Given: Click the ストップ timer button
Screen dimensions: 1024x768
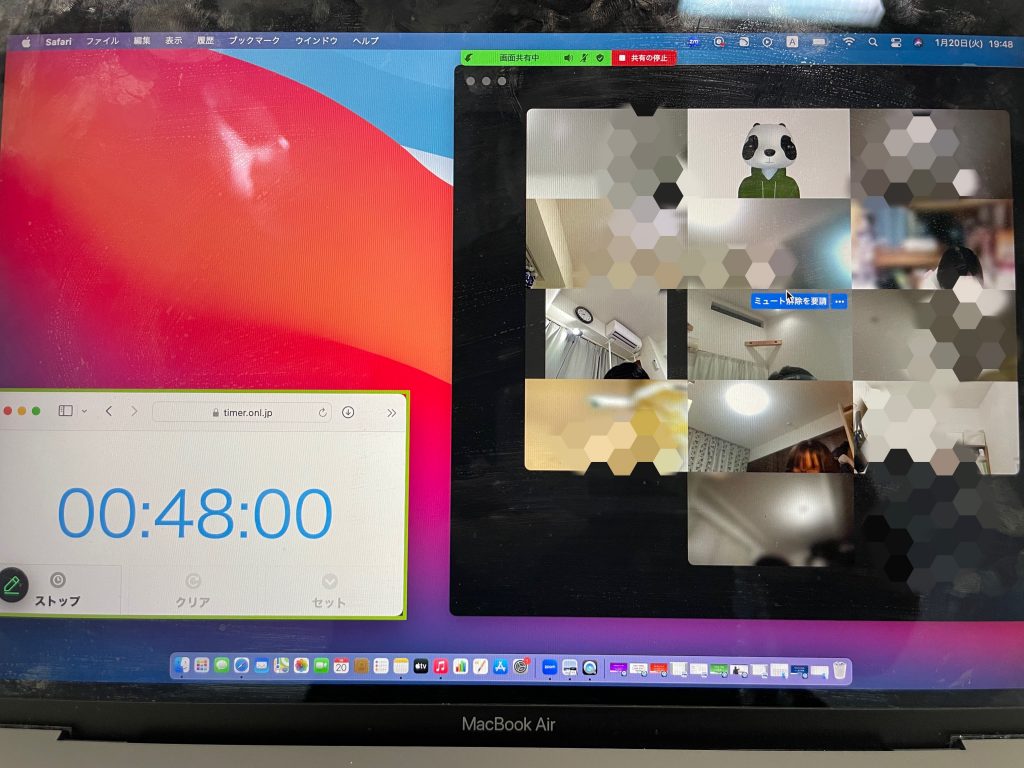Looking at the screenshot, I should (57, 590).
